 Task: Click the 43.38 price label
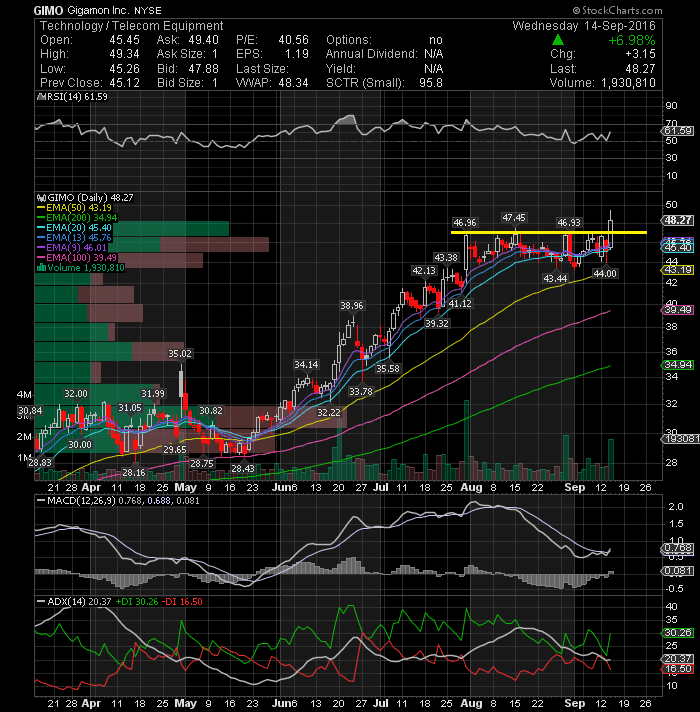click(x=446, y=257)
